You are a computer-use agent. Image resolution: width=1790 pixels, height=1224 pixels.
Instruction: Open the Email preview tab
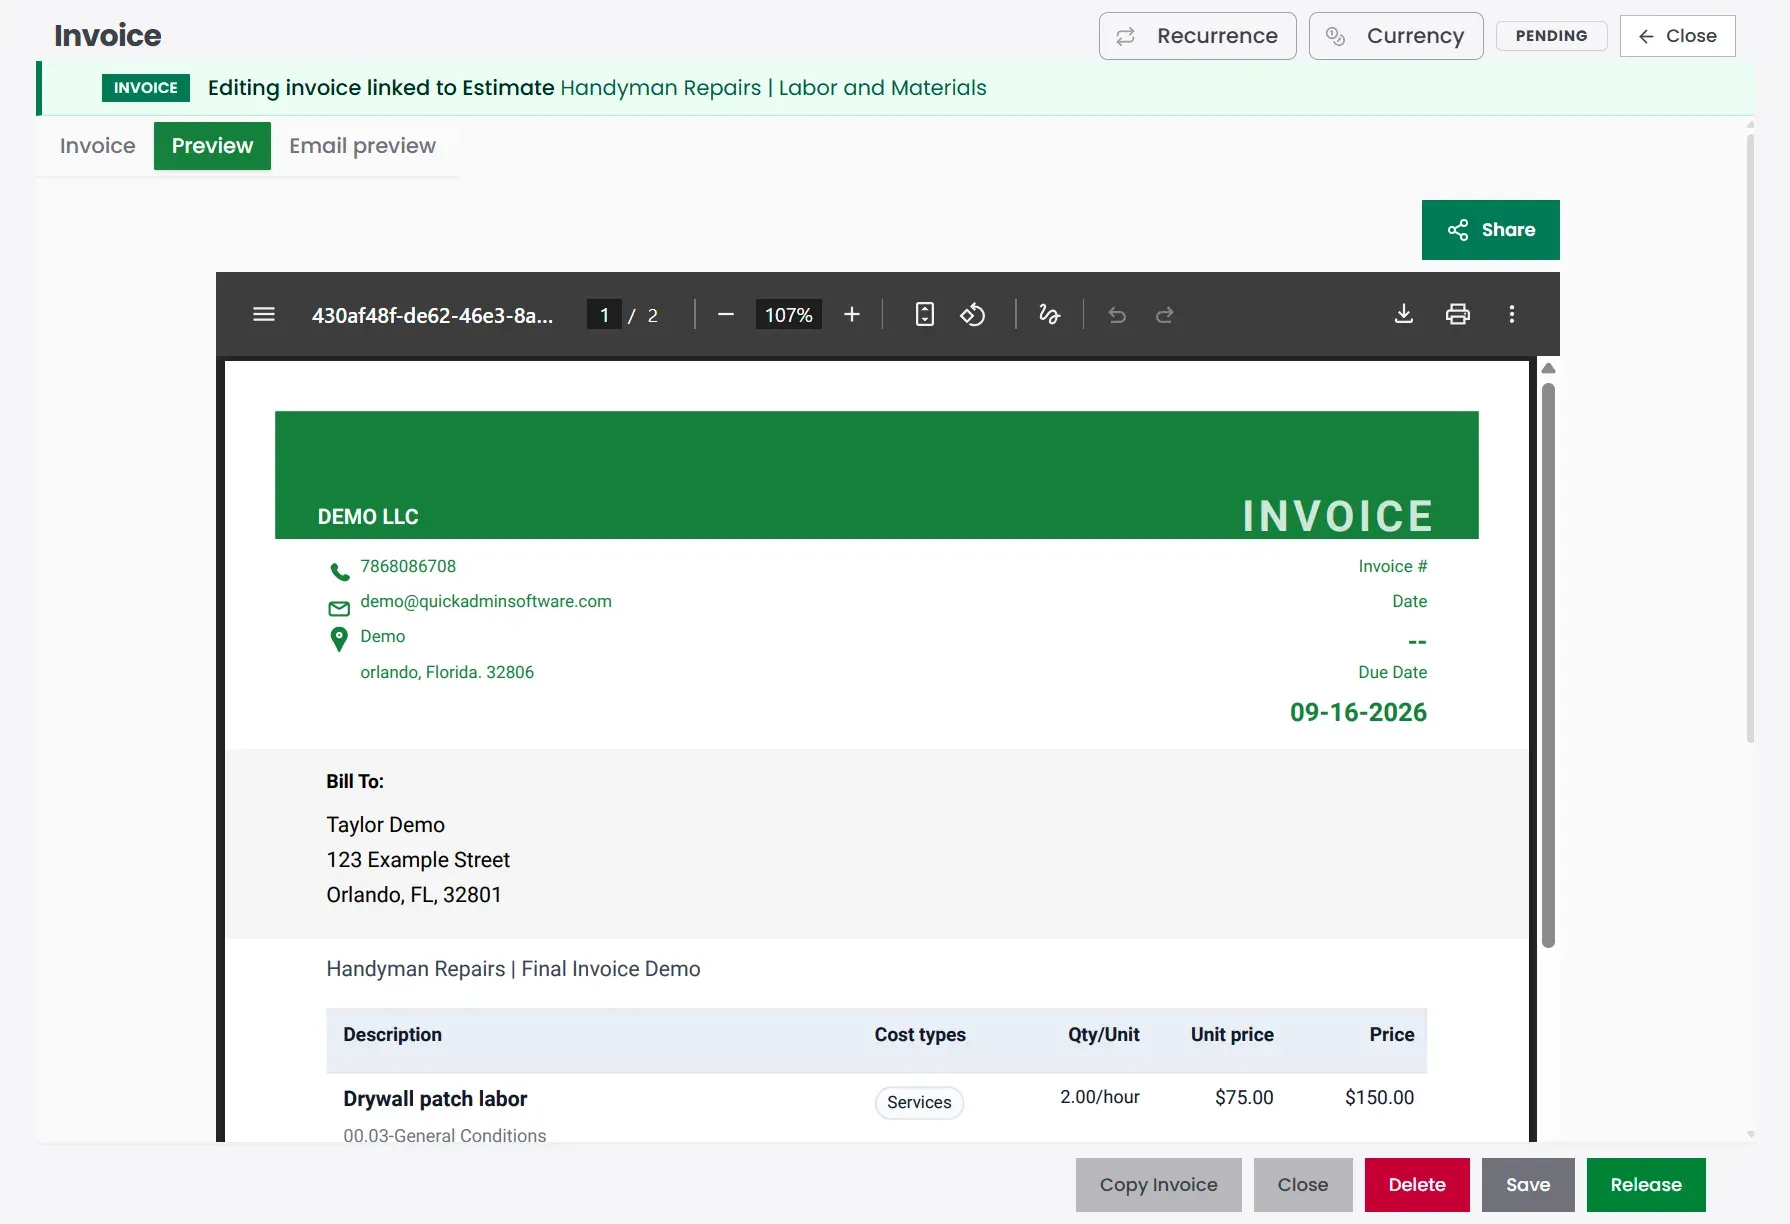point(362,146)
